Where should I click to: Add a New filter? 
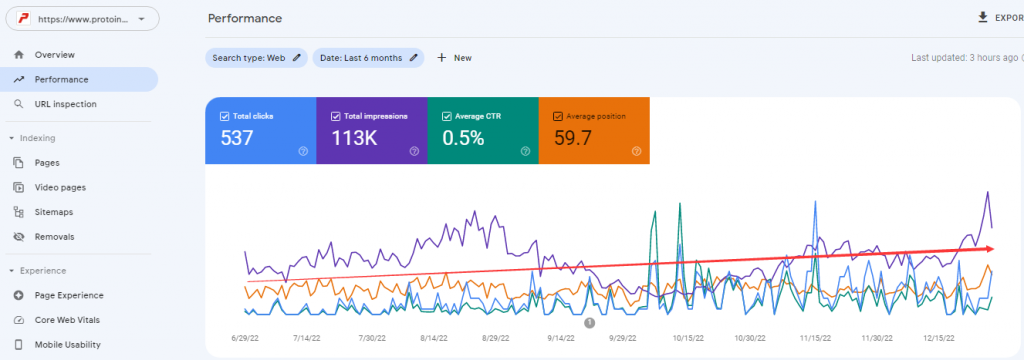[x=454, y=57]
